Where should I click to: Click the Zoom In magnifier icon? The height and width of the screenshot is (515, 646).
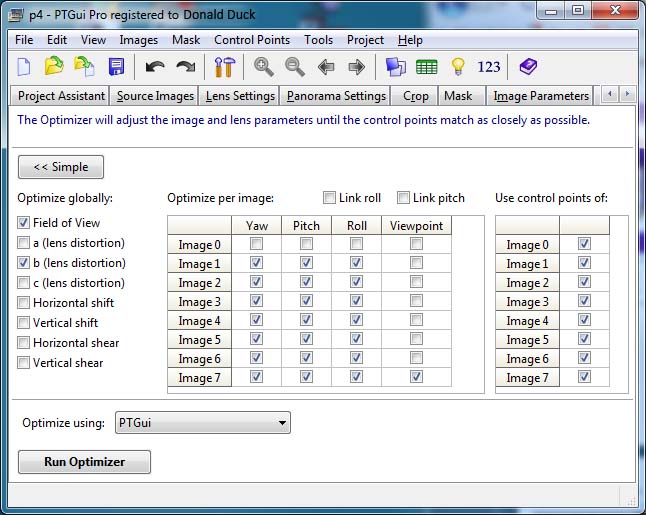click(263, 67)
